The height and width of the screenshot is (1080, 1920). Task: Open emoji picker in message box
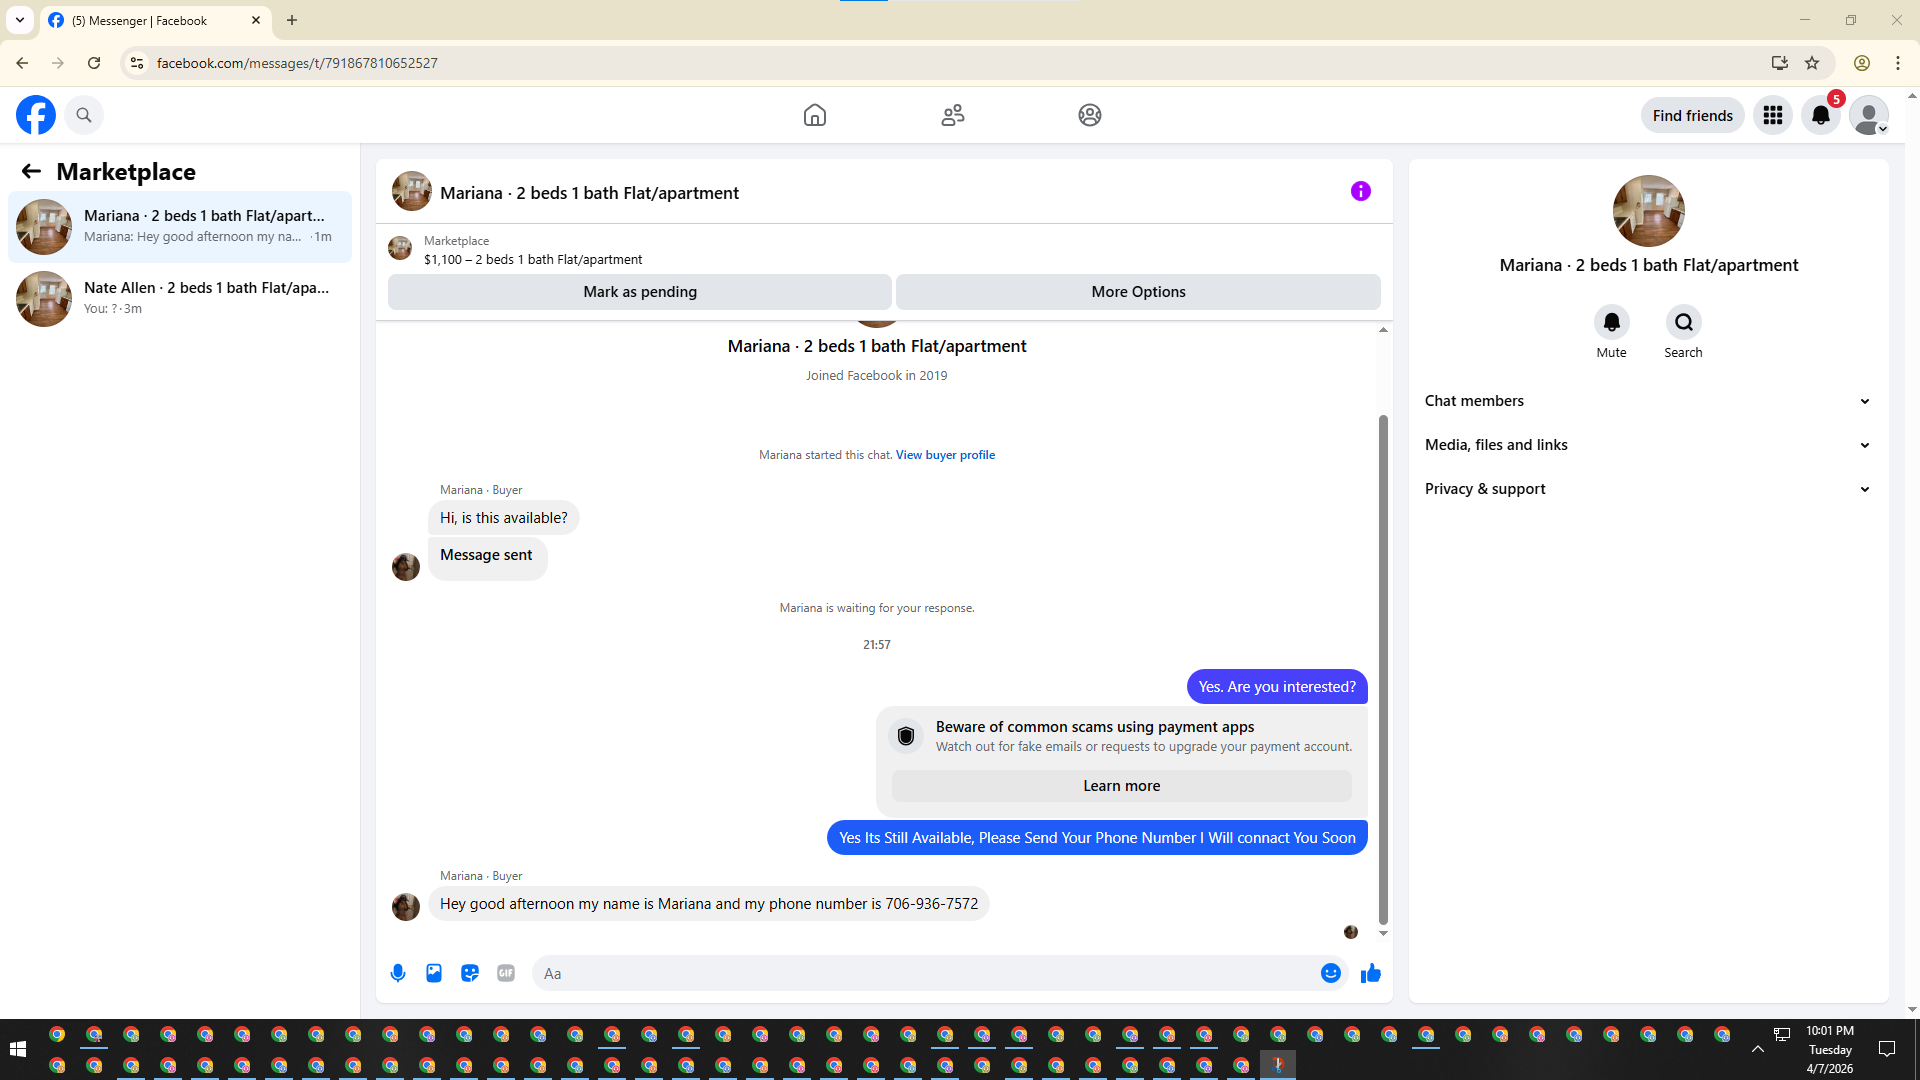click(x=1330, y=973)
